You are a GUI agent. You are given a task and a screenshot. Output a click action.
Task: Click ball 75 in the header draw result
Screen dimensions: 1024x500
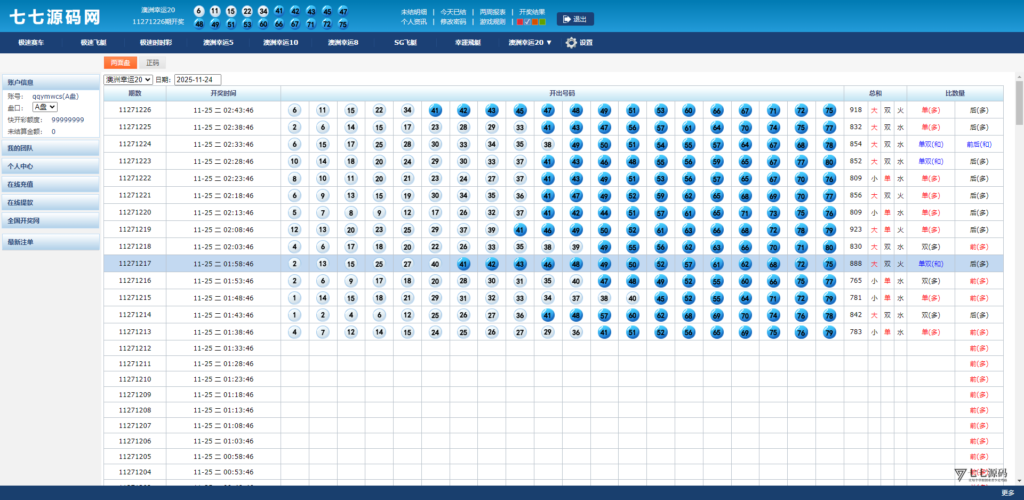click(343, 24)
